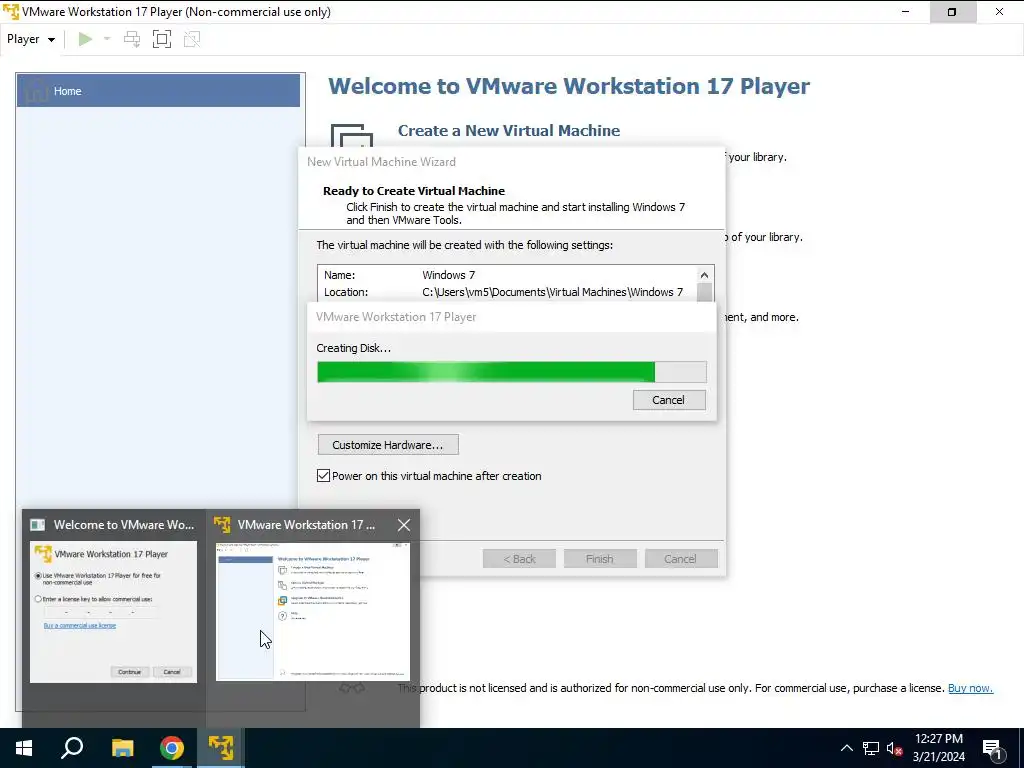Click the Creating Disk progress bar

pyautogui.click(x=511, y=372)
